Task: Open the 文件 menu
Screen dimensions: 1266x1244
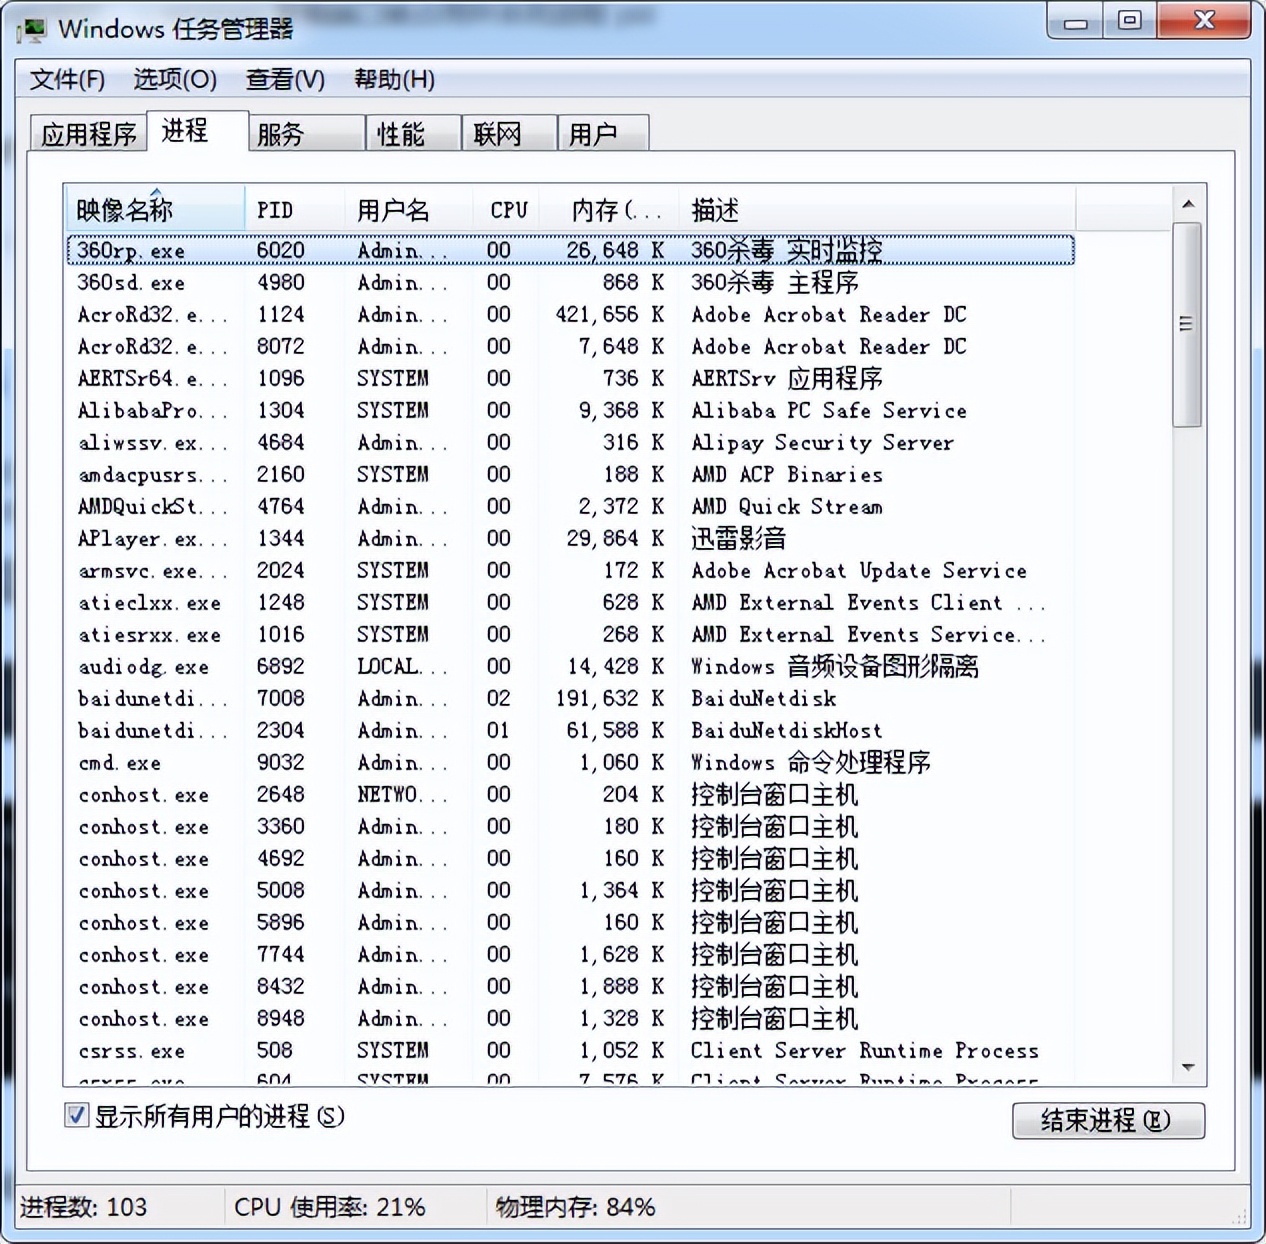Action: (x=68, y=79)
